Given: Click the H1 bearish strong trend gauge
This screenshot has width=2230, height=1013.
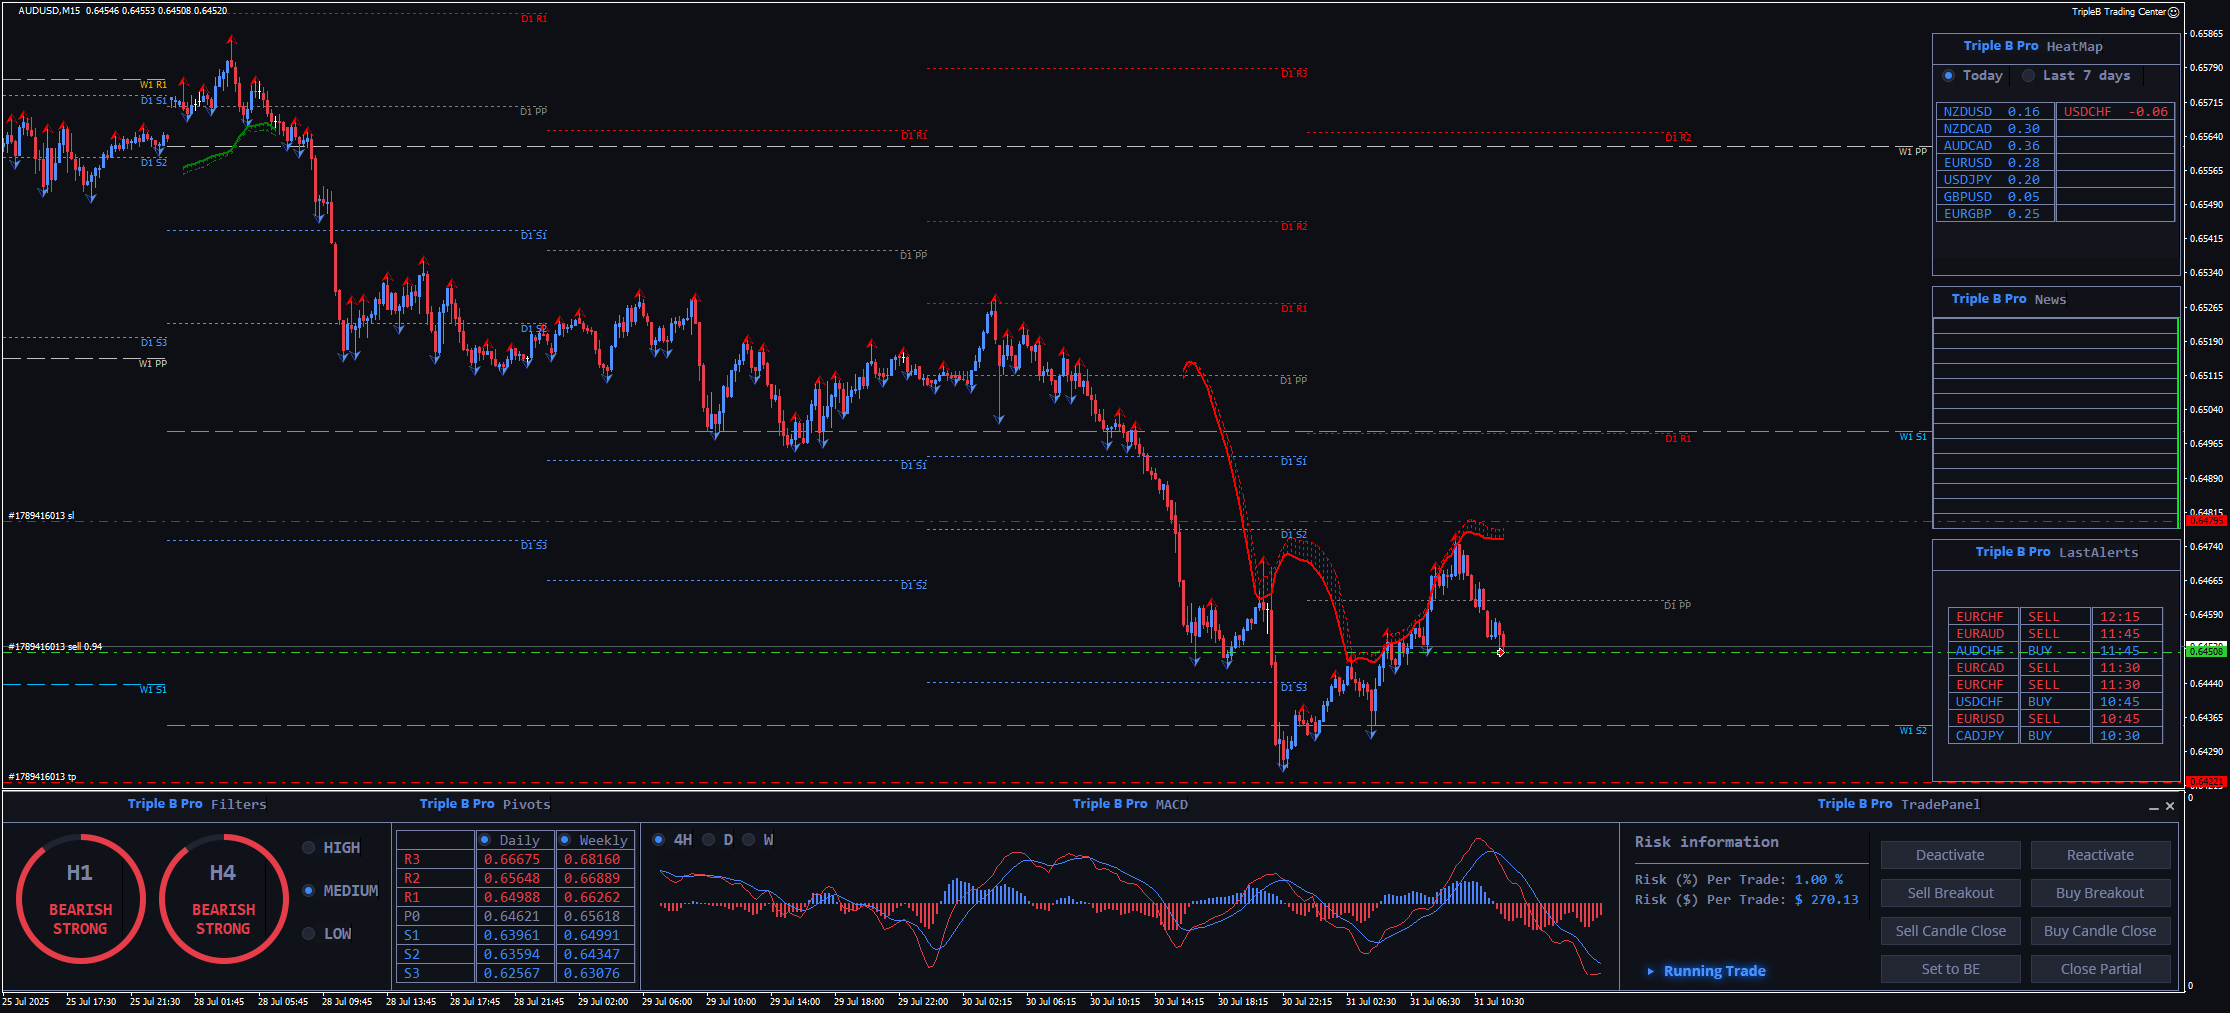Looking at the screenshot, I should [x=80, y=899].
